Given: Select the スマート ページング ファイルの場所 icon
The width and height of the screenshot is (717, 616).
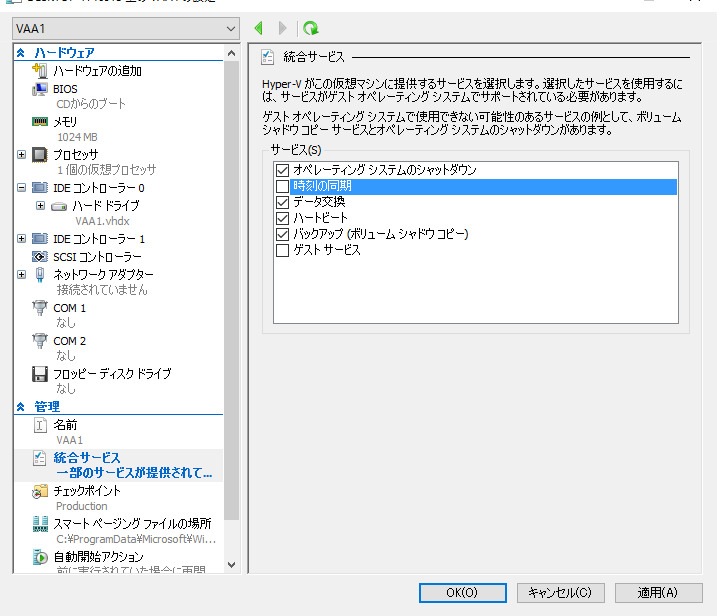Looking at the screenshot, I should click(x=40, y=524).
